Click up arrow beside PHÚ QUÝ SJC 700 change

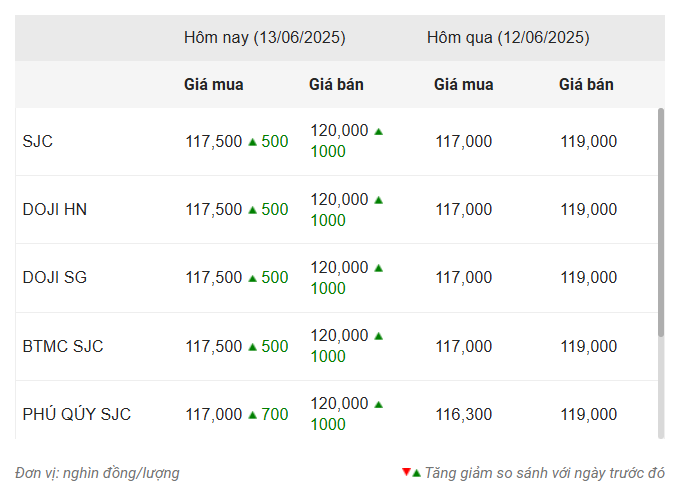pyautogui.click(x=252, y=415)
